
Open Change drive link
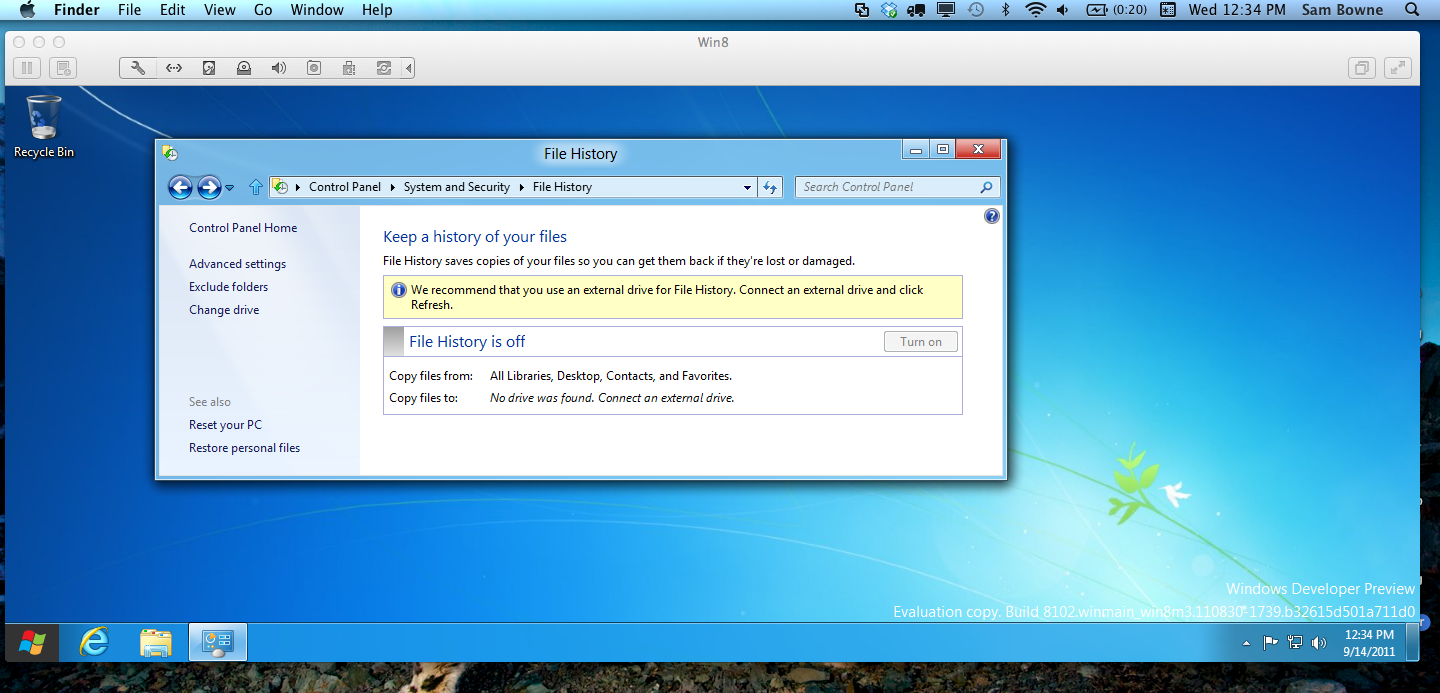[224, 310]
